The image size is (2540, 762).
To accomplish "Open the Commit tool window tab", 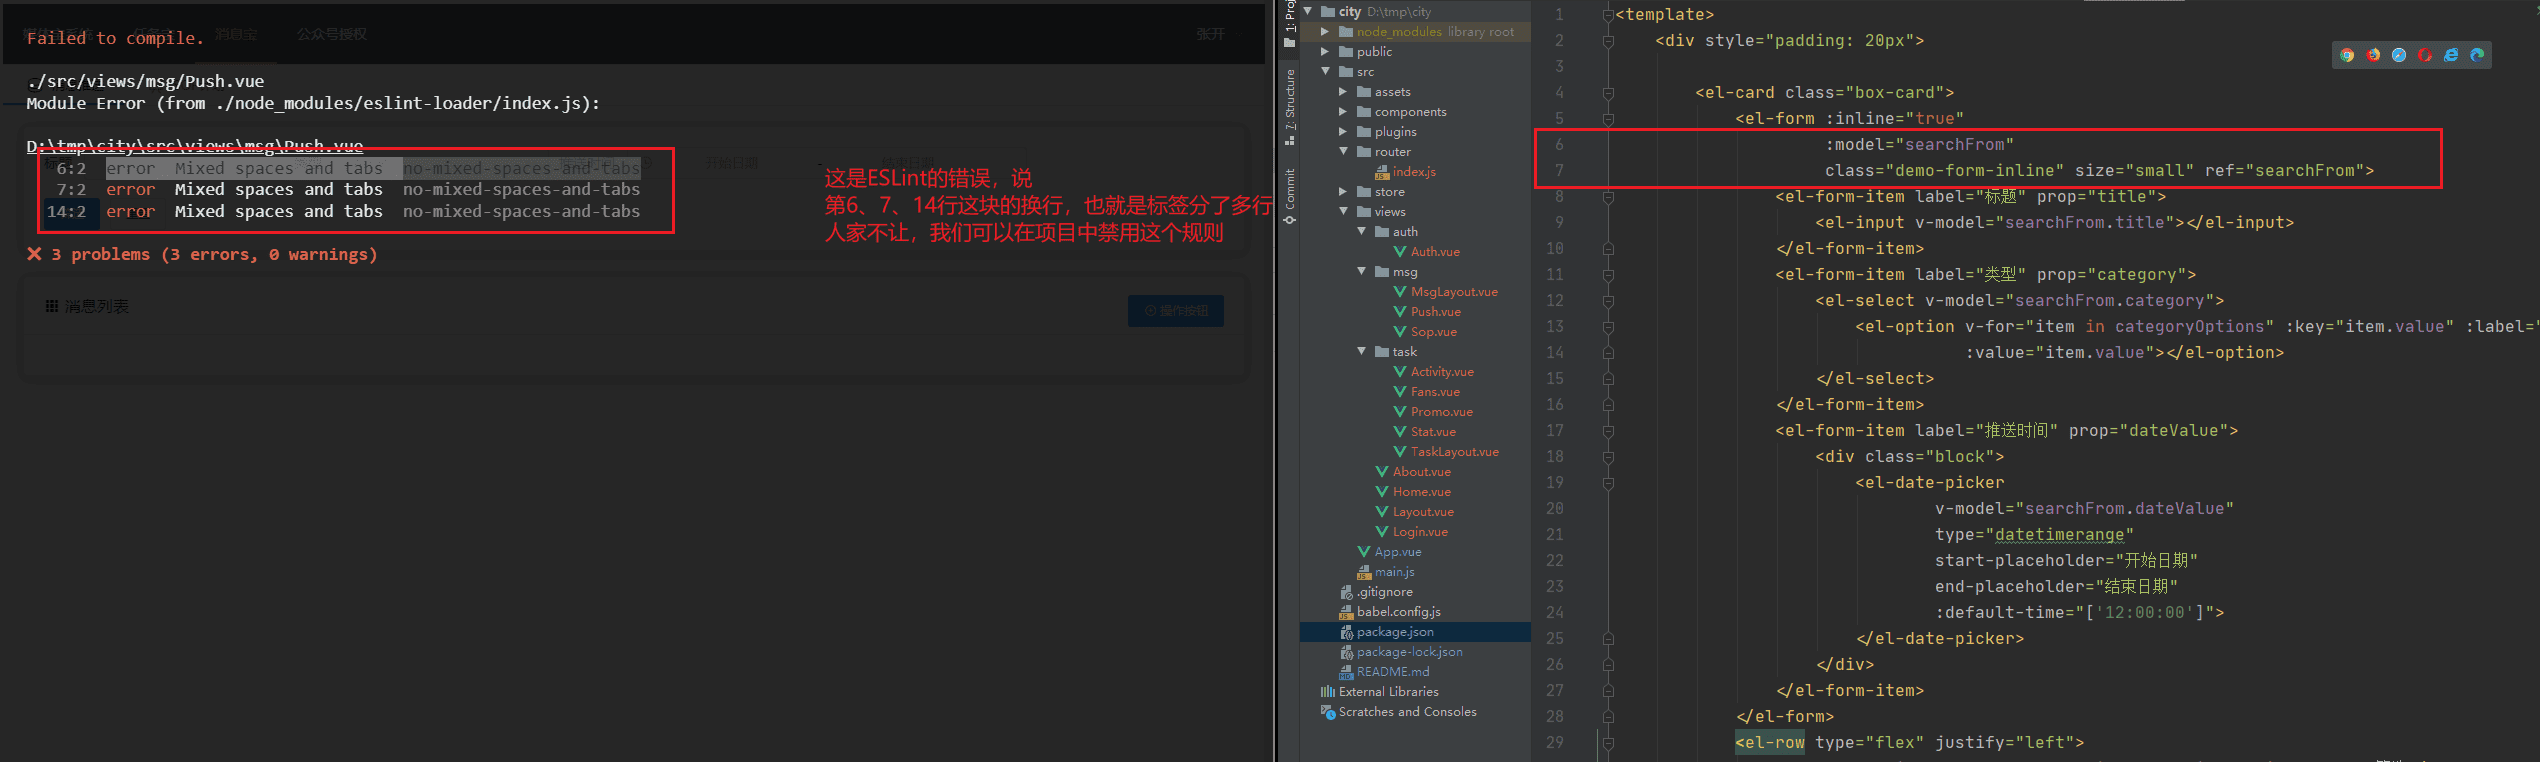I will pos(1289,196).
